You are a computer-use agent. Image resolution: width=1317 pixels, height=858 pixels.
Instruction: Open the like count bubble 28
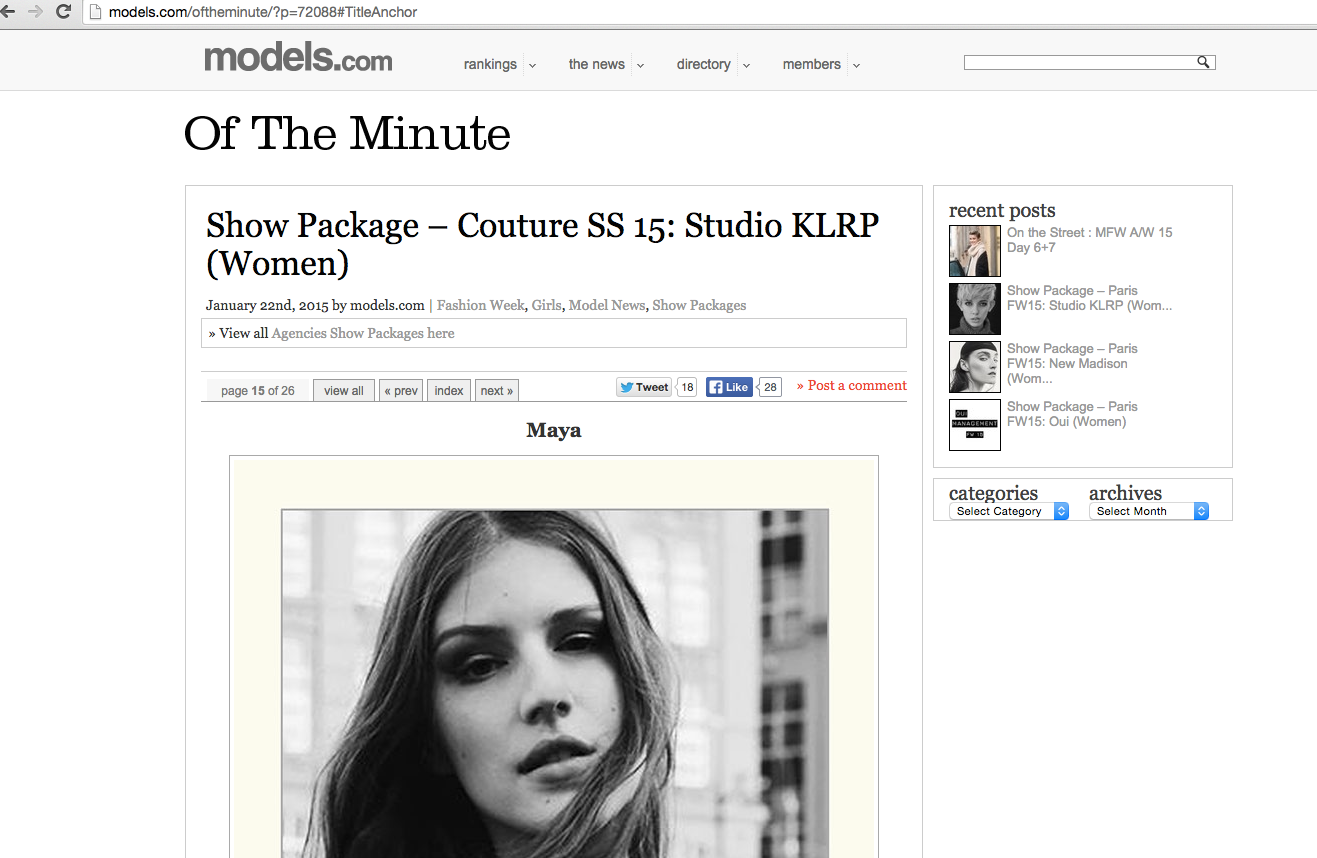tap(770, 387)
